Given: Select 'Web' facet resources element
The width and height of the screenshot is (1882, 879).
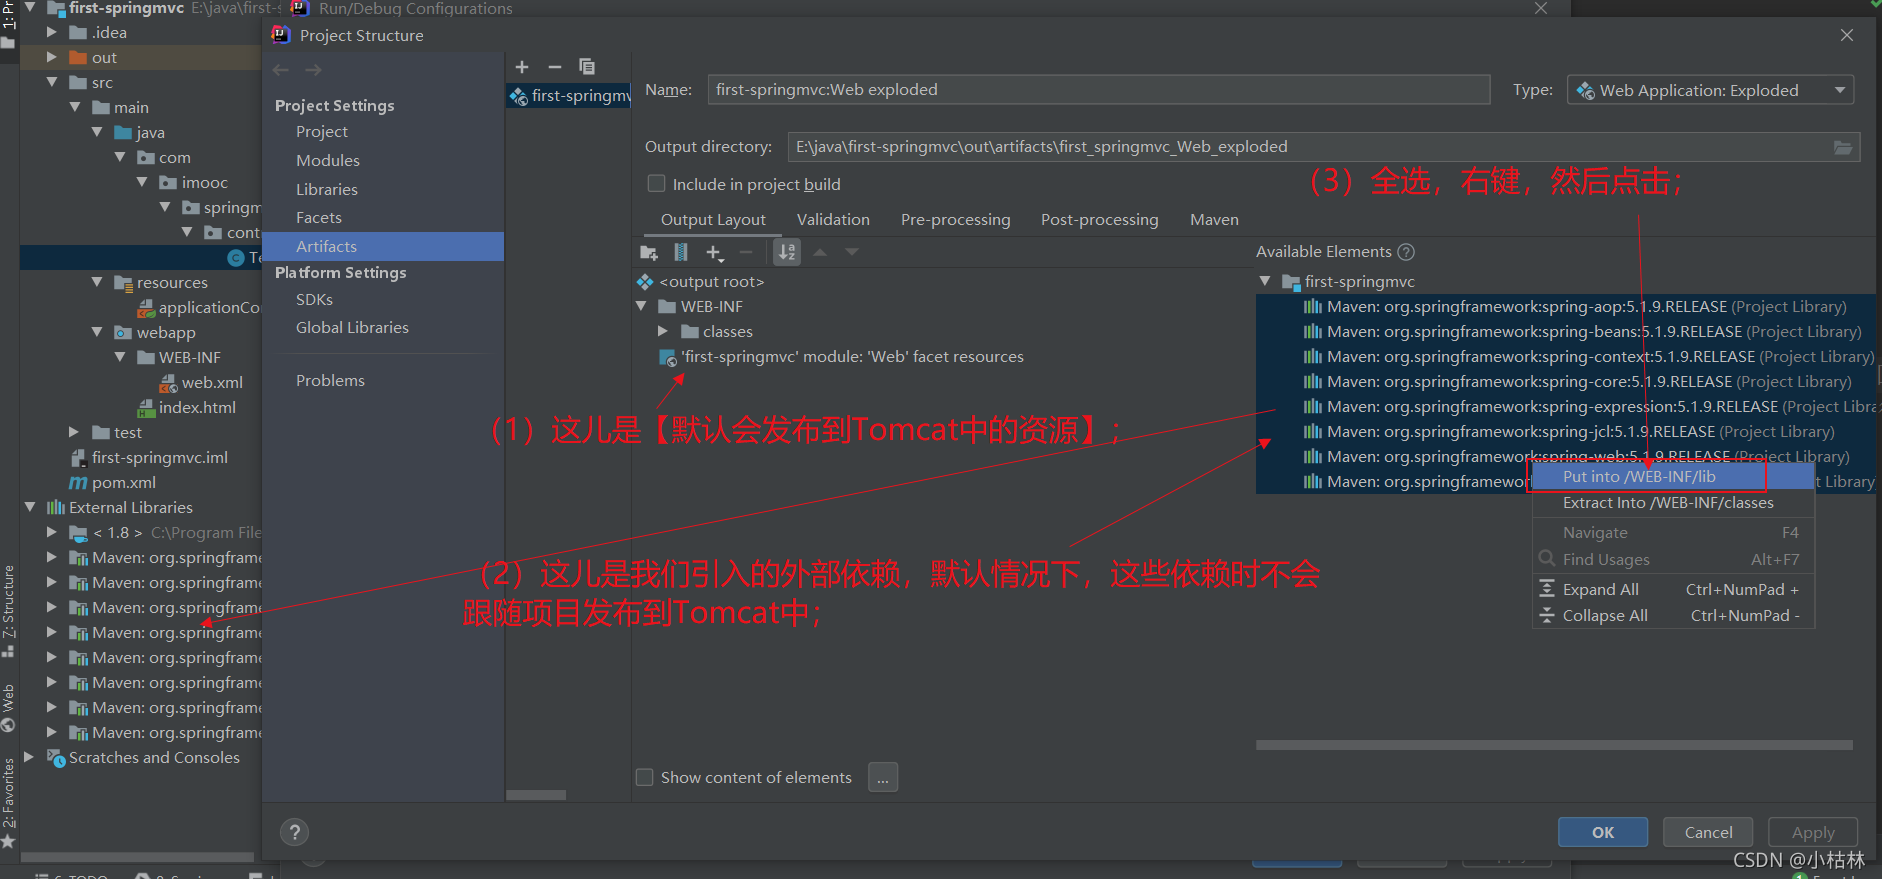Looking at the screenshot, I should [842, 357].
